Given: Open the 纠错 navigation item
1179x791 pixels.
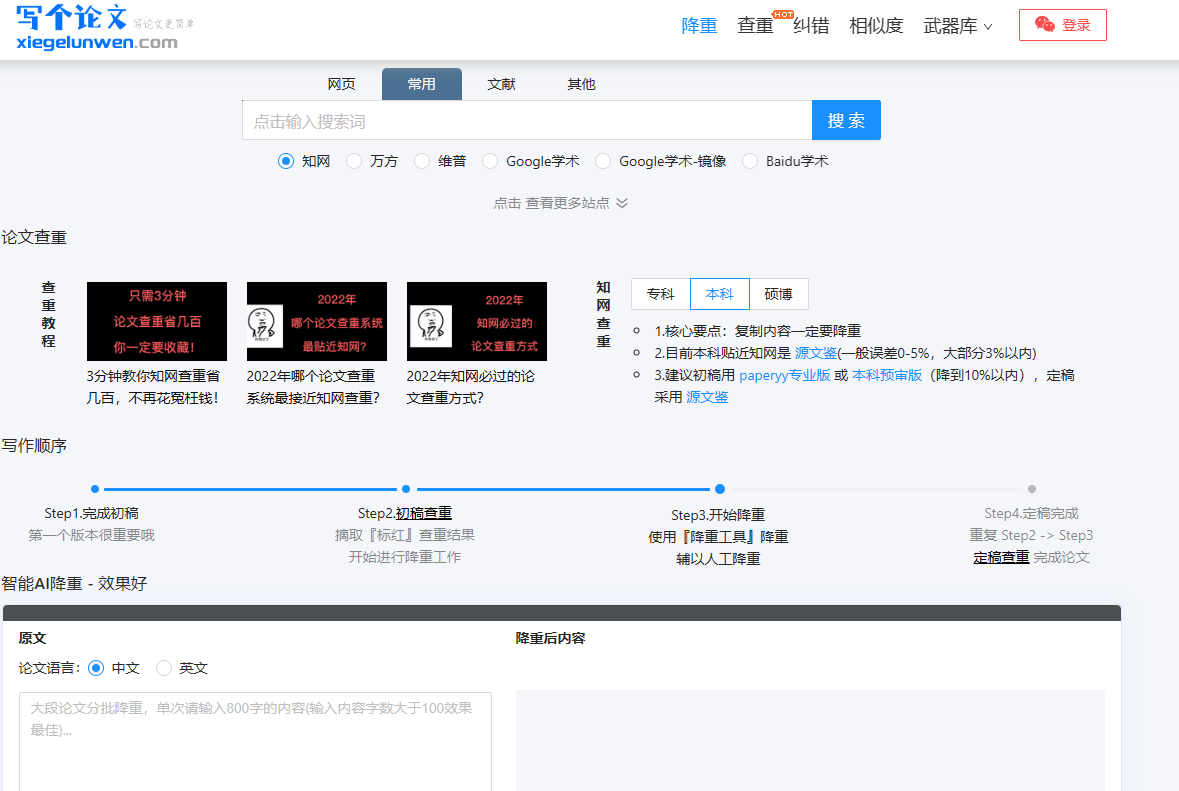Looking at the screenshot, I should coord(811,26).
